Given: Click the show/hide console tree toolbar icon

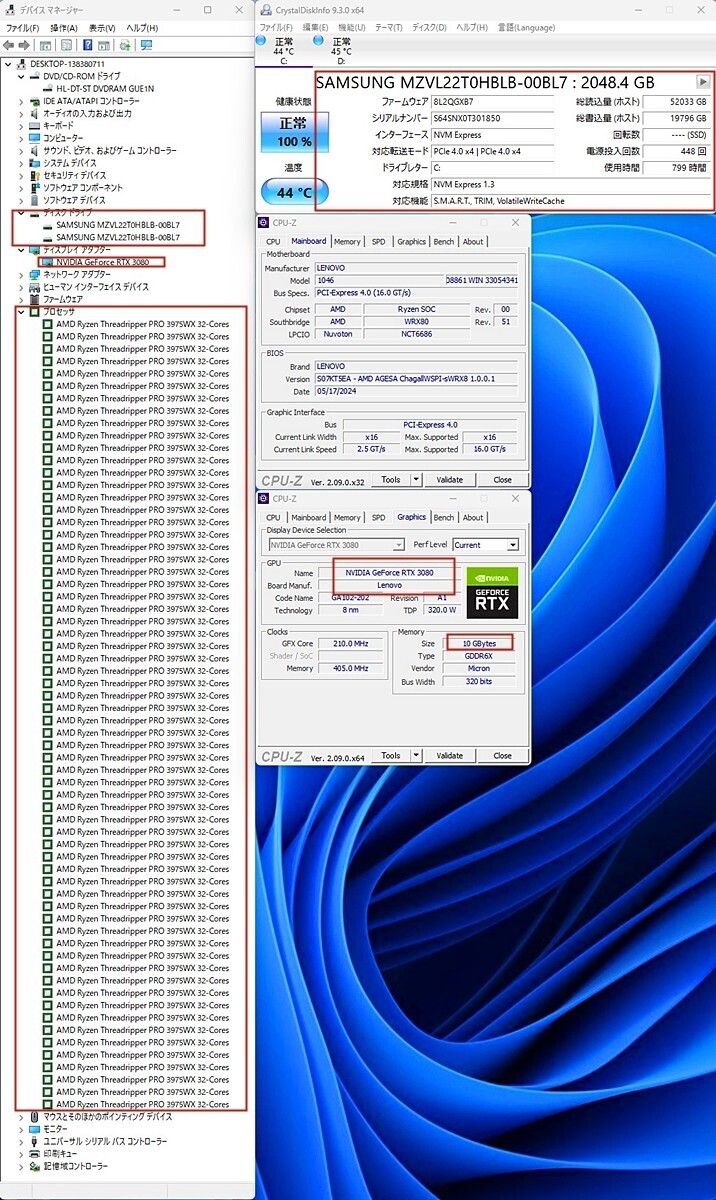Looking at the screenshot, I should click(x=45, y=45).
